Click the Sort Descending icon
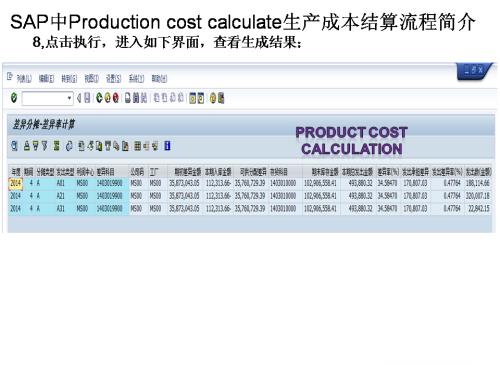Image resolution: width=500 pixels, height=365 pixels. (36, 146)
